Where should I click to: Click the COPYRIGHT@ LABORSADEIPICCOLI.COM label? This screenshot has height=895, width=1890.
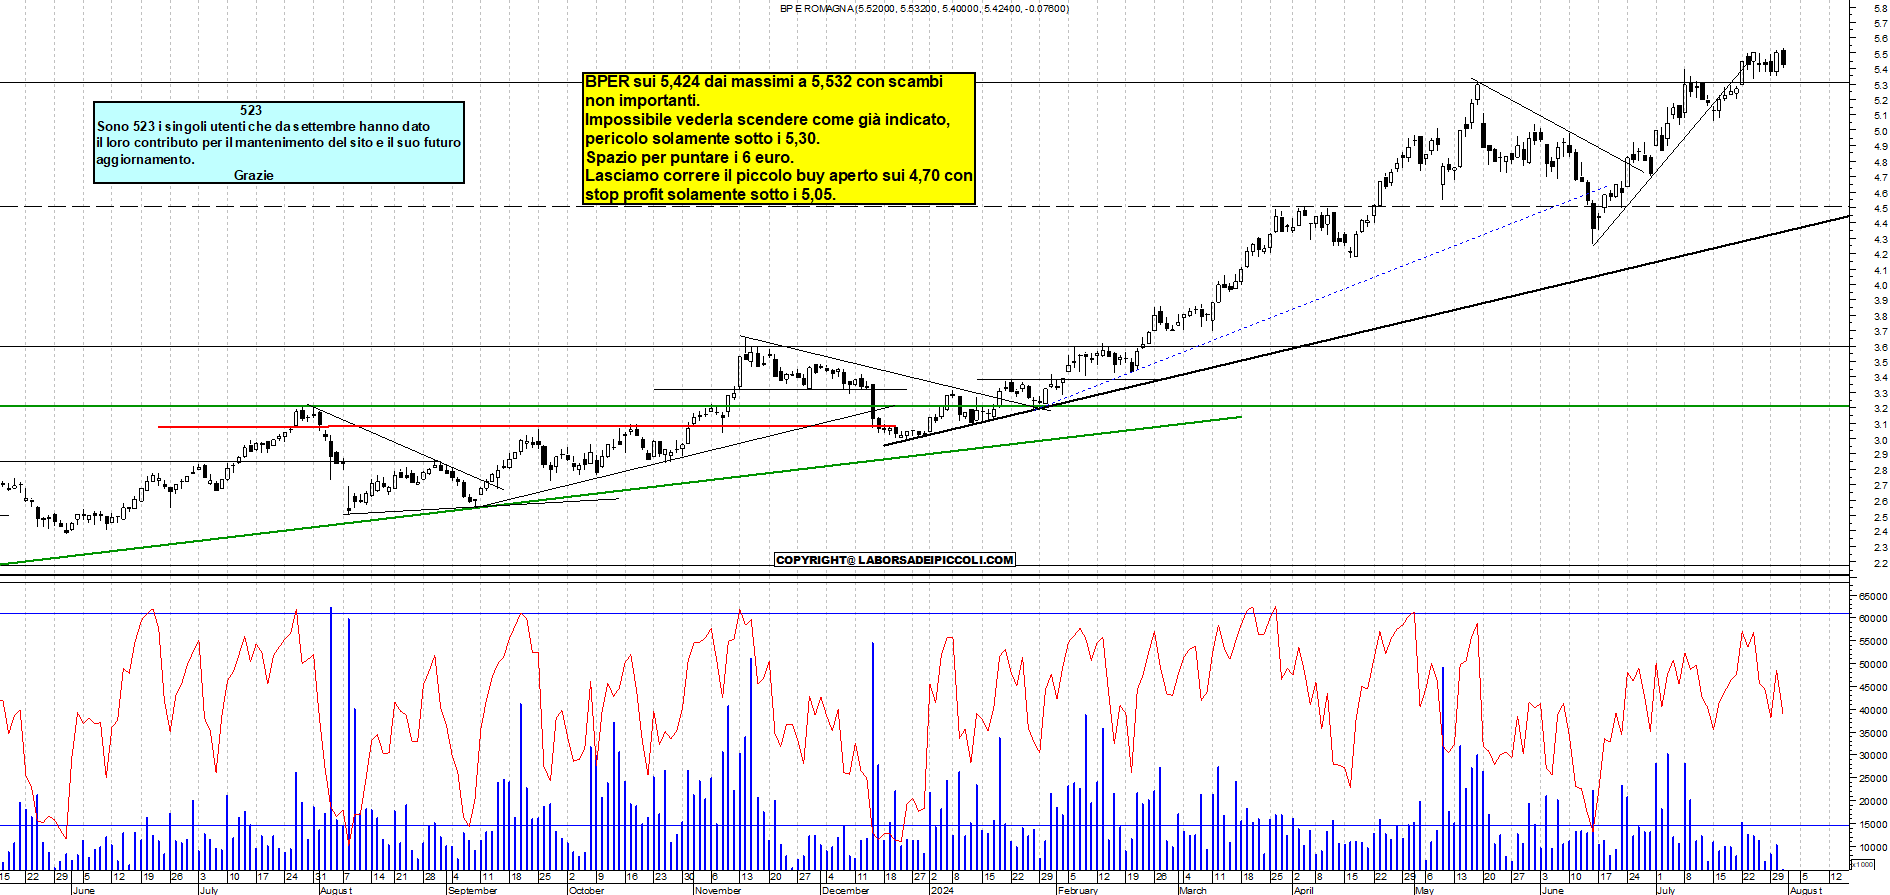pos(895,560)
